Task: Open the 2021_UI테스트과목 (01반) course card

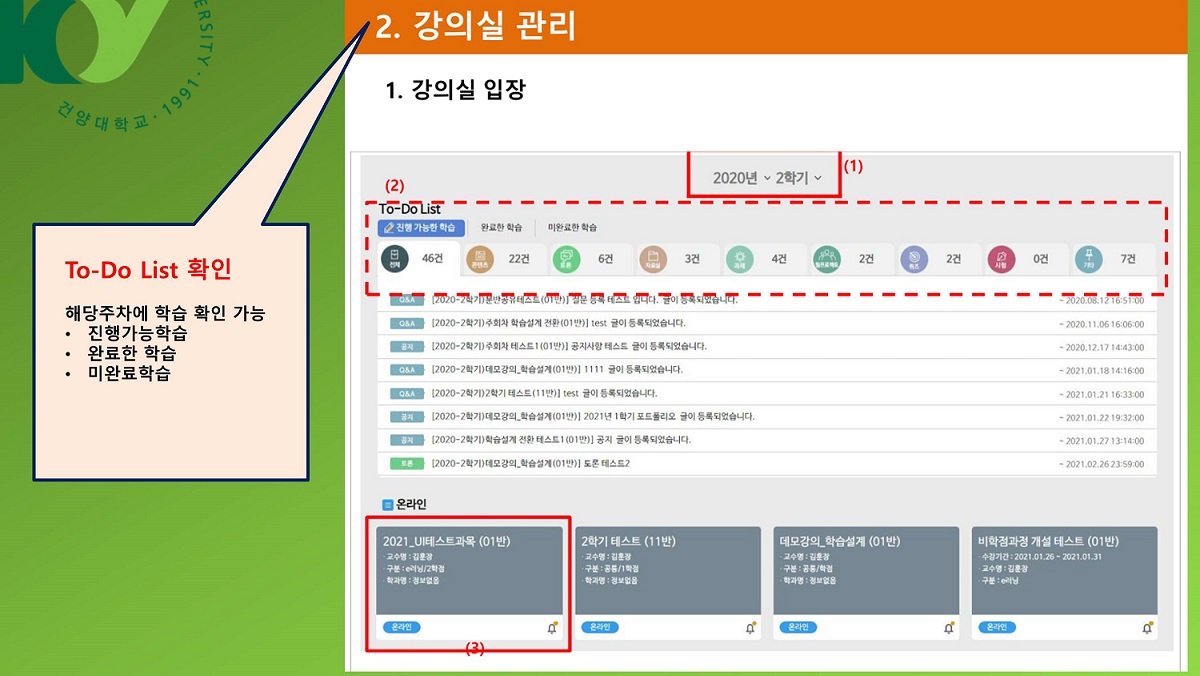Action: (x=470, y=570)
